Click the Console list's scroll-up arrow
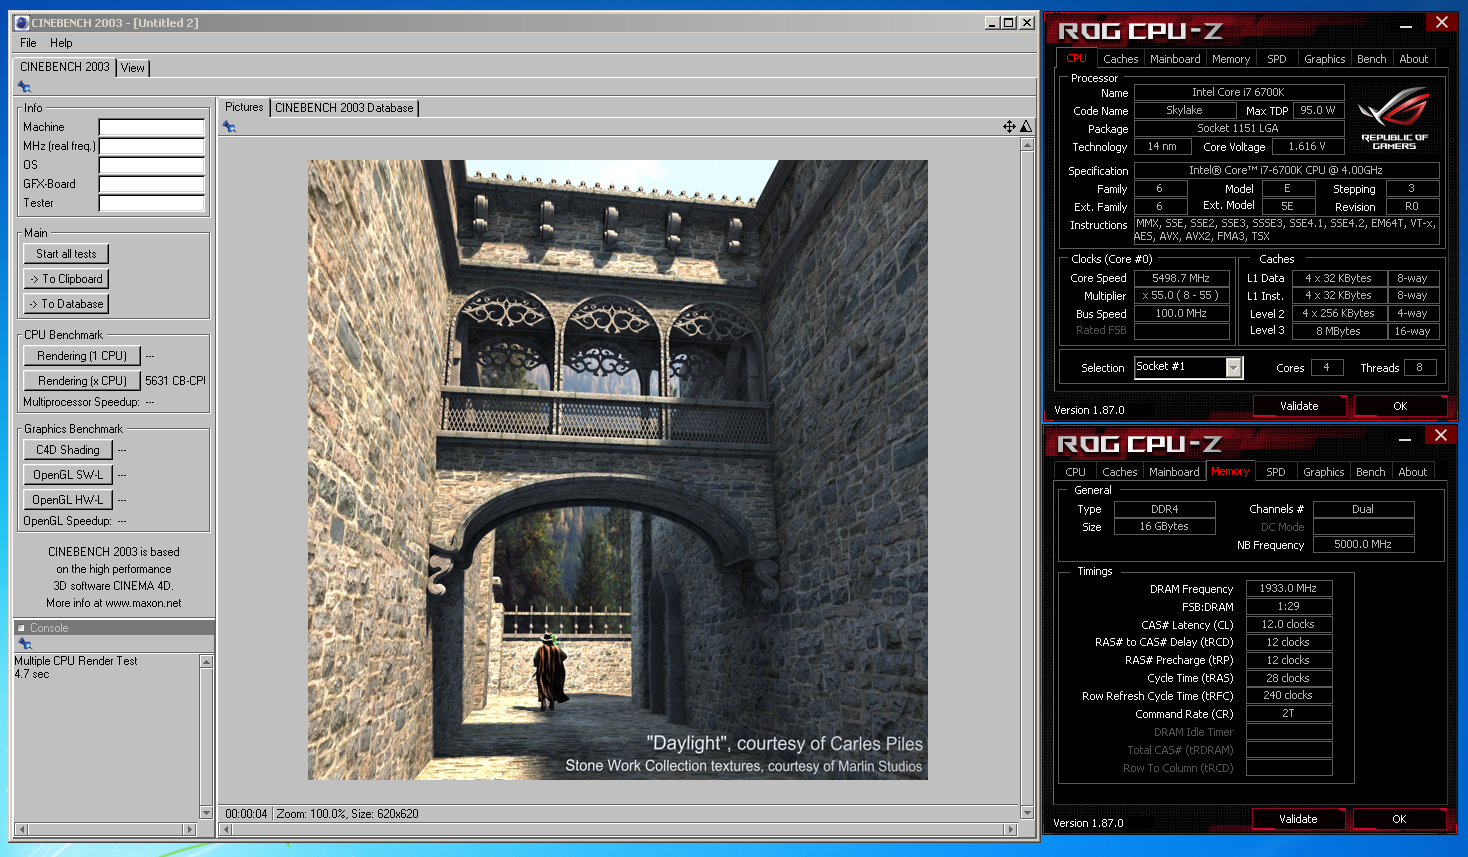 (x=207, y=661)
